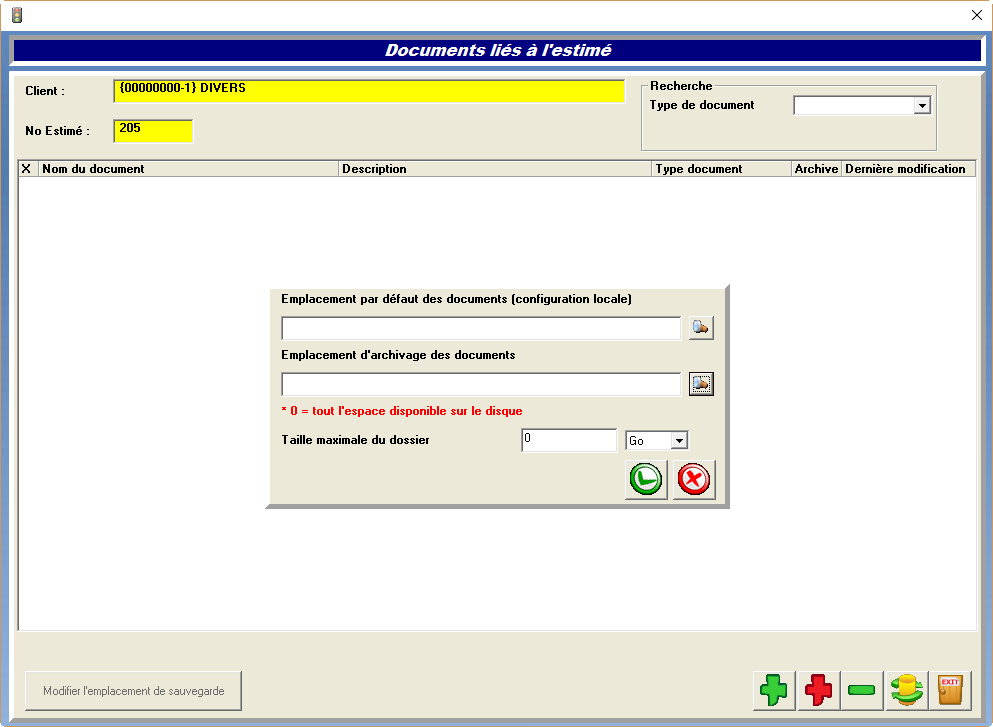Click the database refresh icon
Screen dimensions: 993x727
906,690
